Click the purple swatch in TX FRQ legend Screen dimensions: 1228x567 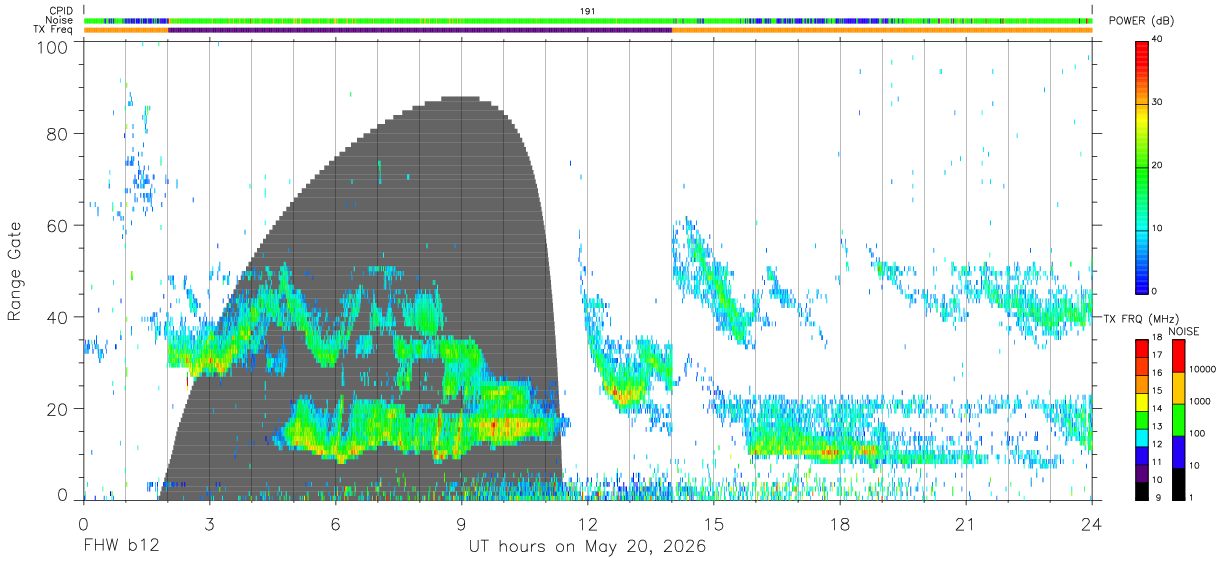point(1143,473)
